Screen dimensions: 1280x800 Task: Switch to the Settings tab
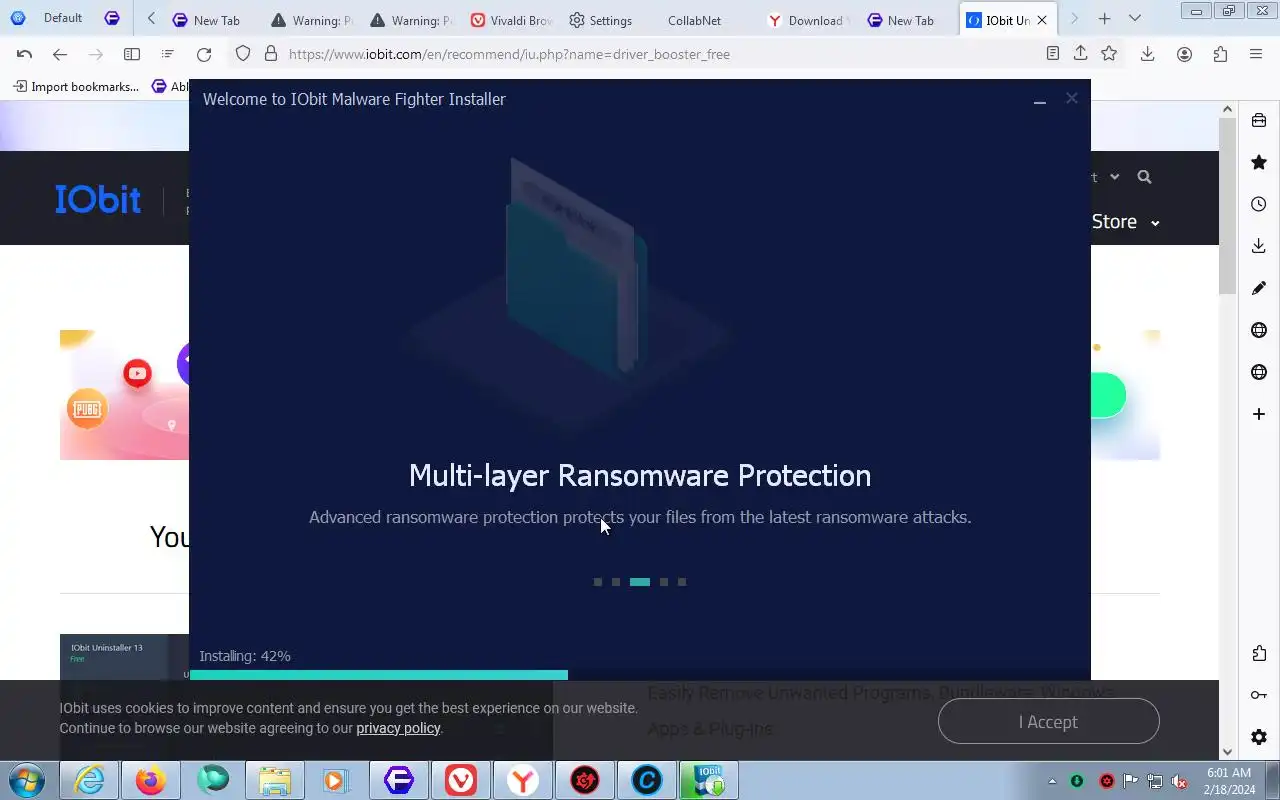point(601,20)
